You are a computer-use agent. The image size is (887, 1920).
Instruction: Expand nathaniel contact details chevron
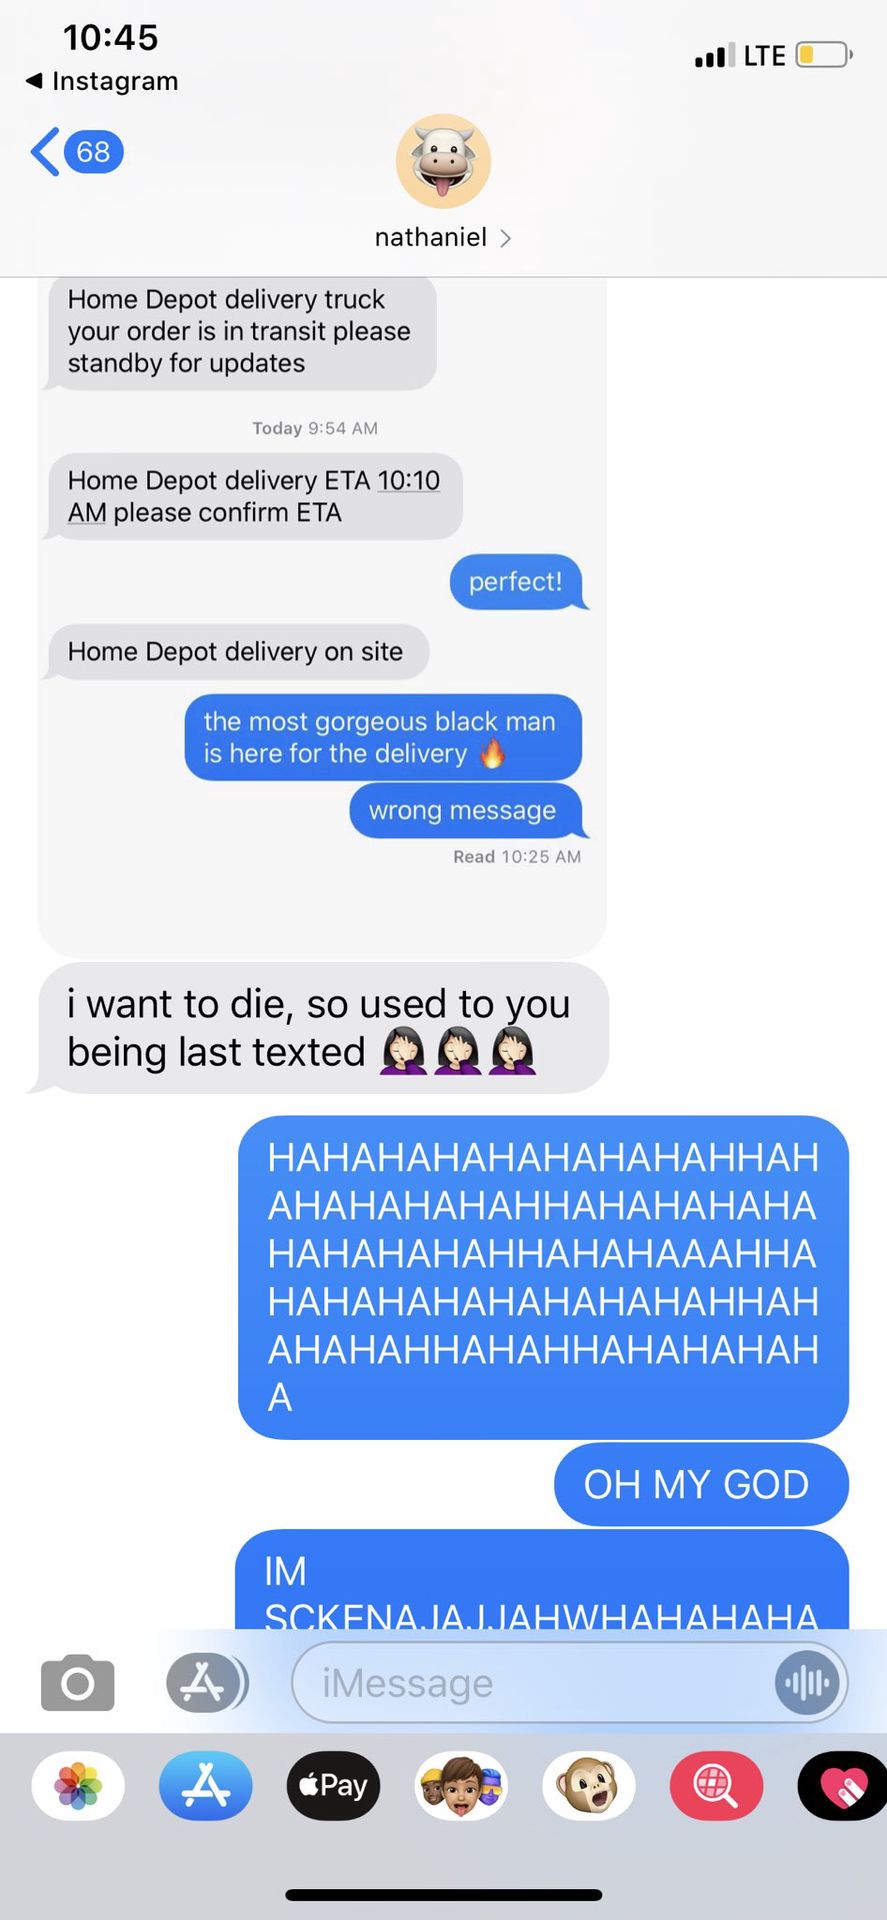(505, 238)
